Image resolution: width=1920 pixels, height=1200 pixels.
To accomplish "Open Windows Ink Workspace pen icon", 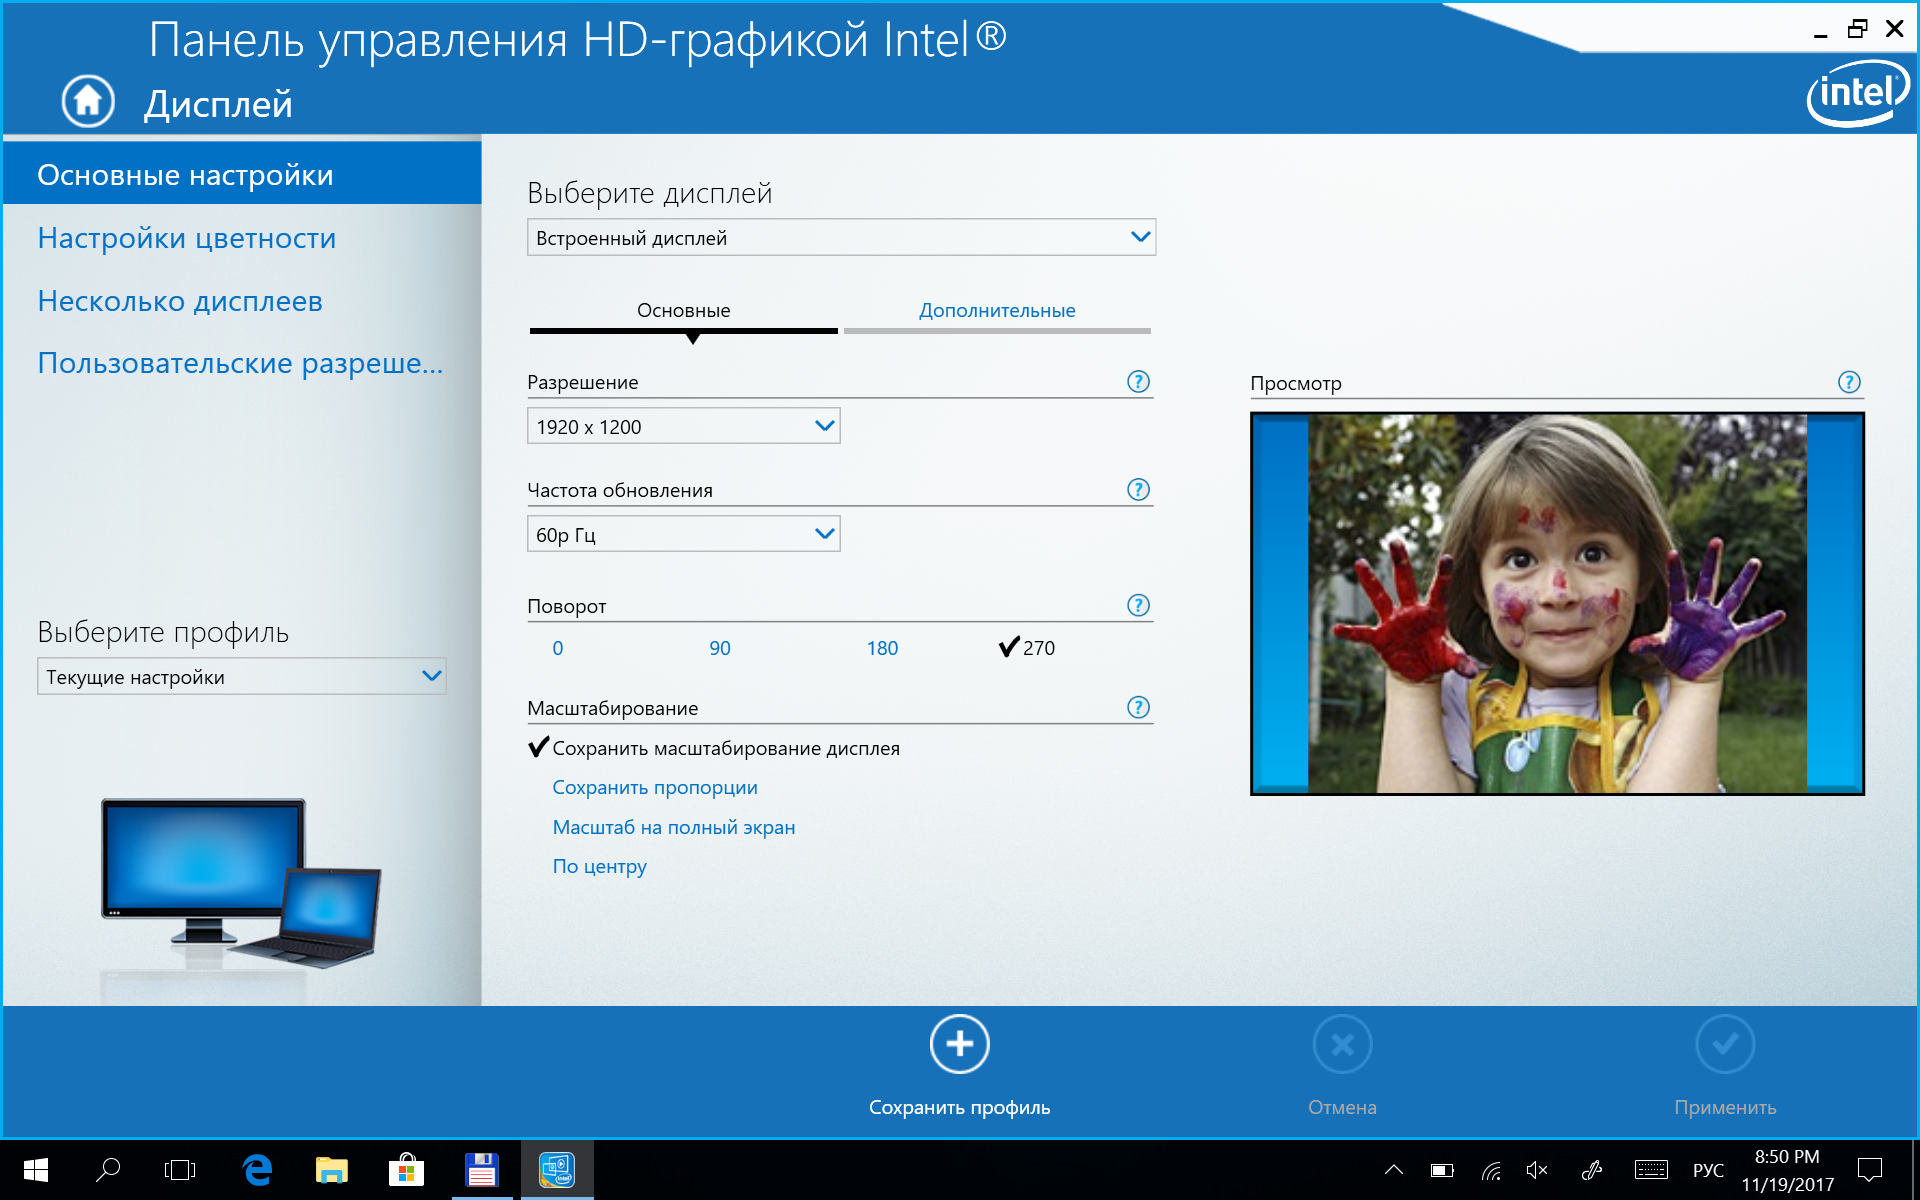I will click(x=1592, y=1170).
